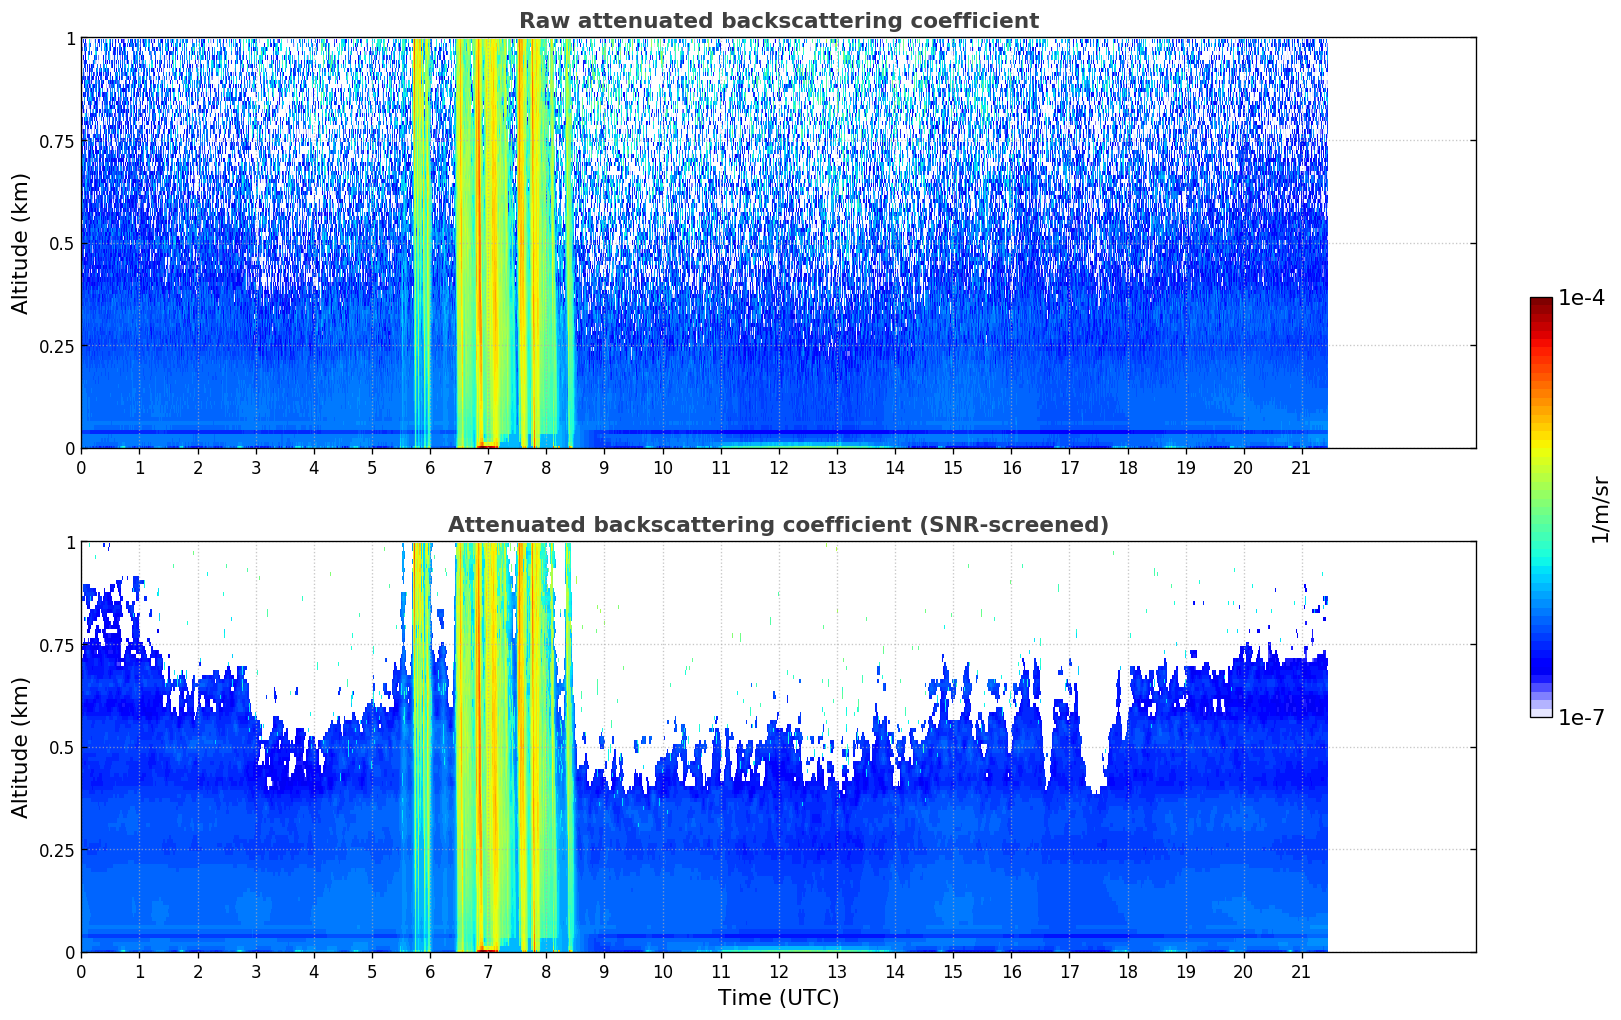Click the '1e-7' colorbar minimum label
The height and width of the screenshot is (1020, 1621).
pos(1581,718)
